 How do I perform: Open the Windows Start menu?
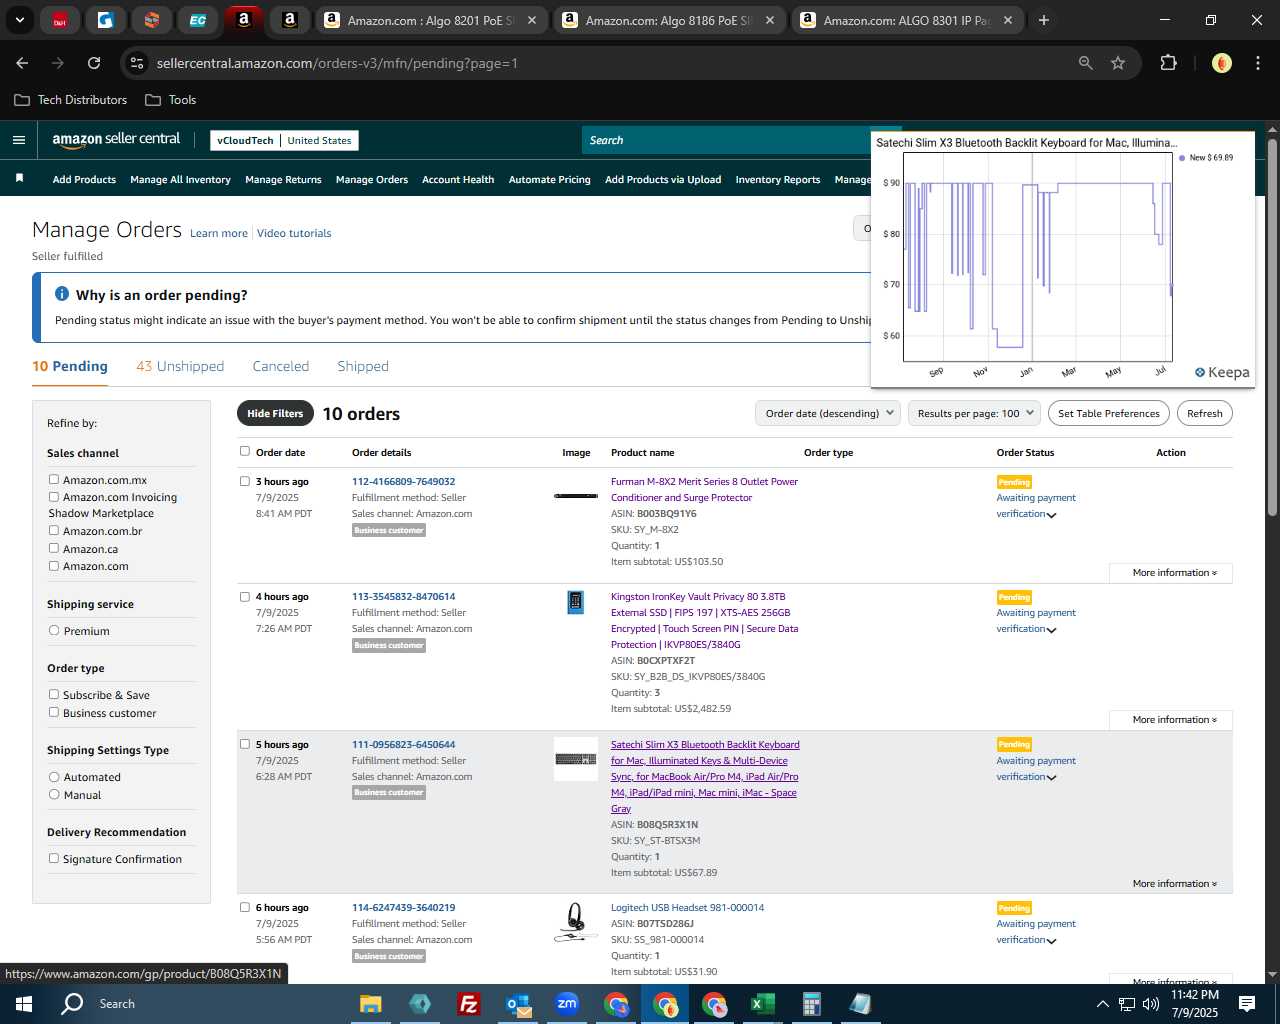coord(24,1004)
